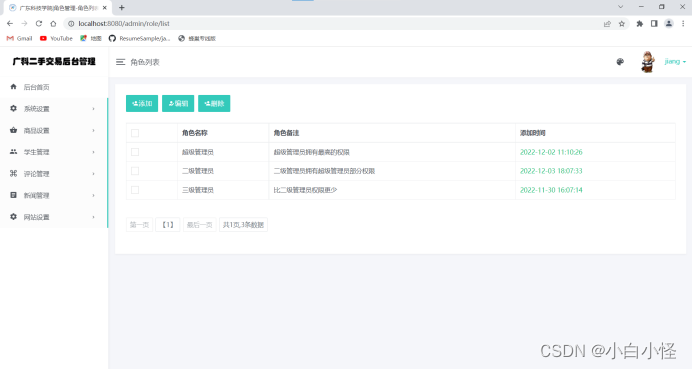The width and height of the screenshot is (692, 369).
Task: Open 新闻管理 menu item
Action: click(x=54, y=195)
